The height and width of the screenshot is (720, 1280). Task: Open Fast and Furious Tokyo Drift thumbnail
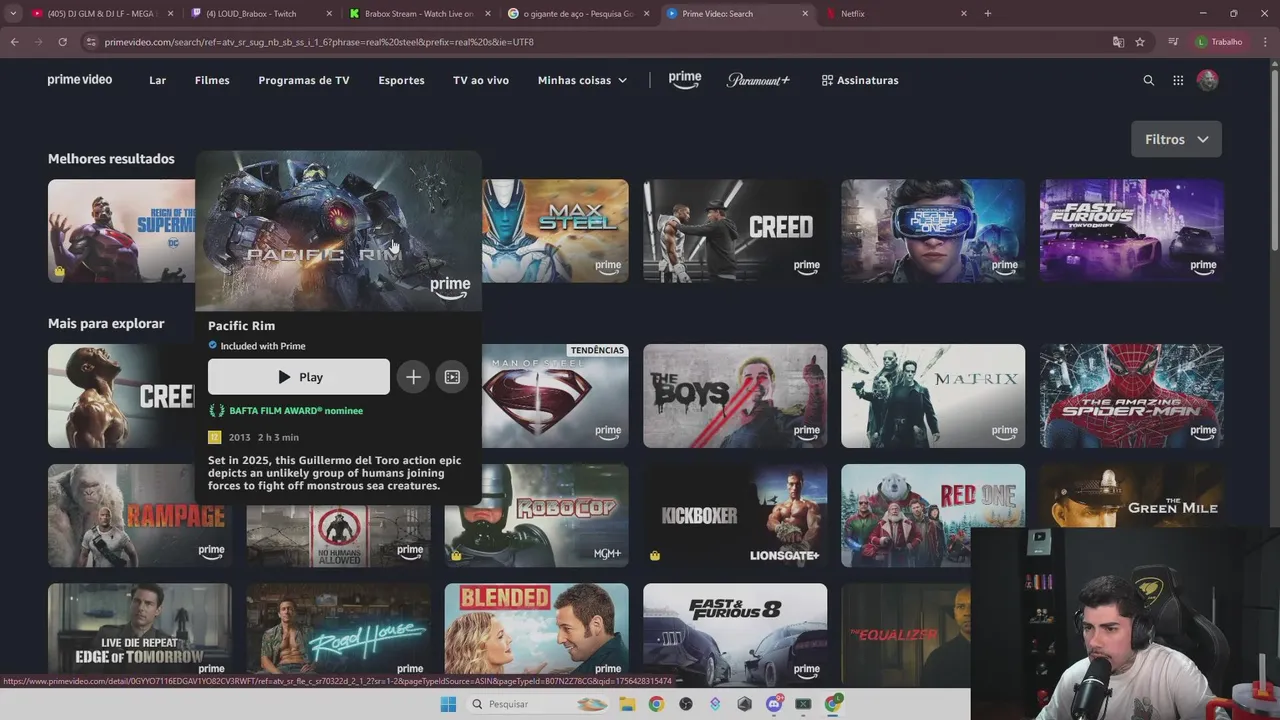click(x=1132, y=231)
